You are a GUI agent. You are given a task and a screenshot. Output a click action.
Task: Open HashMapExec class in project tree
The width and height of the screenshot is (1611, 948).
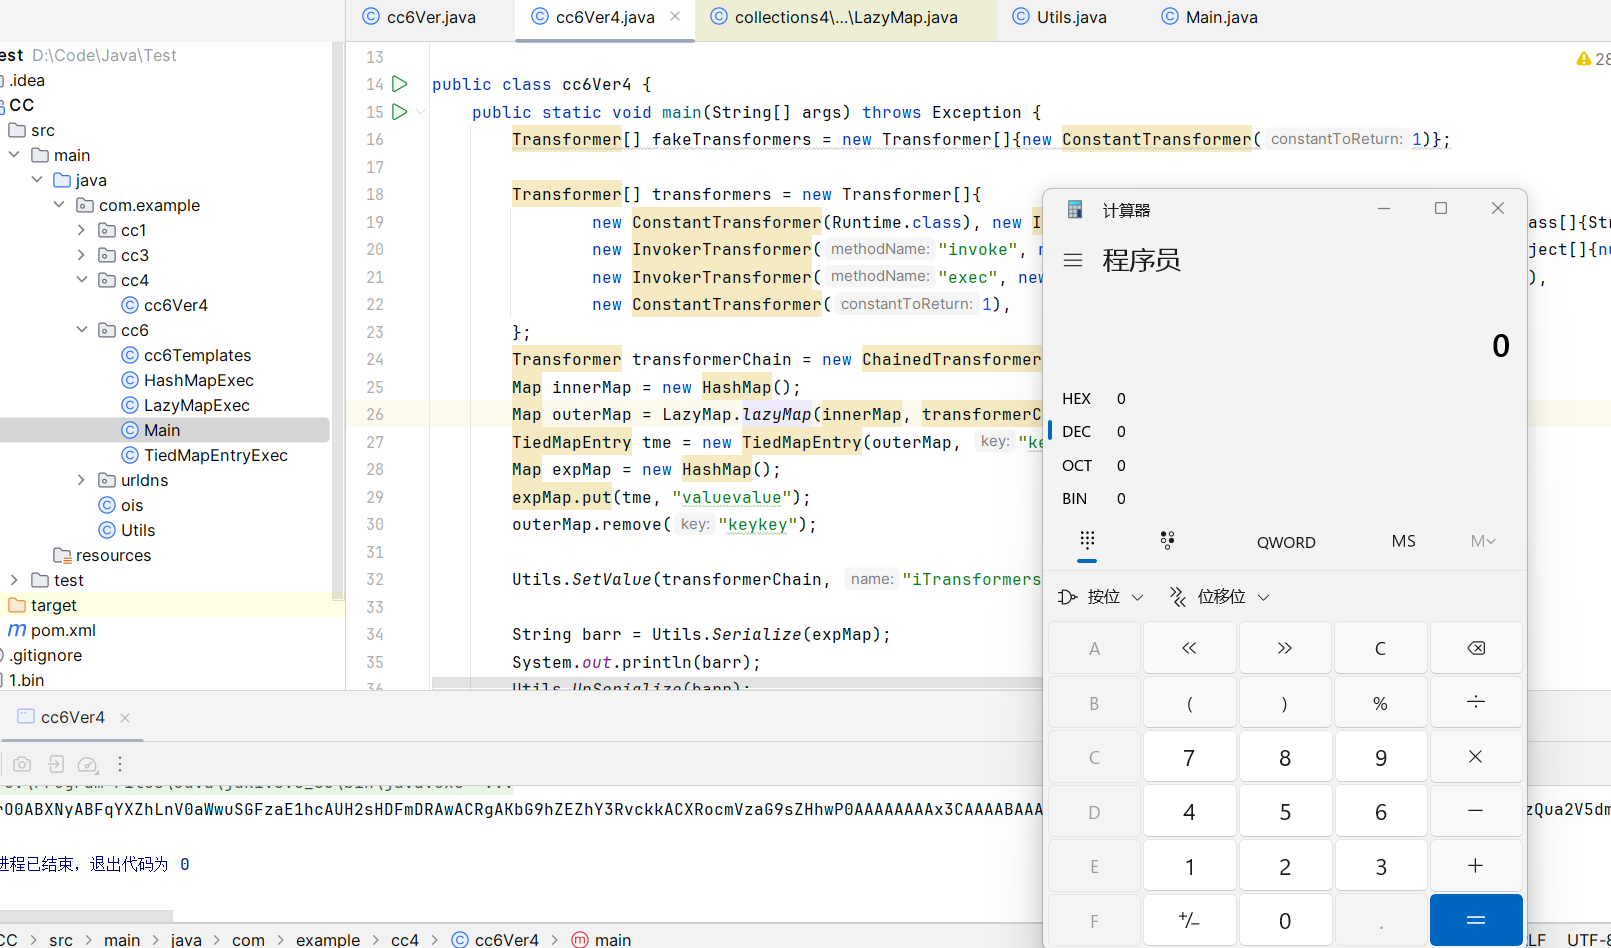198,380
